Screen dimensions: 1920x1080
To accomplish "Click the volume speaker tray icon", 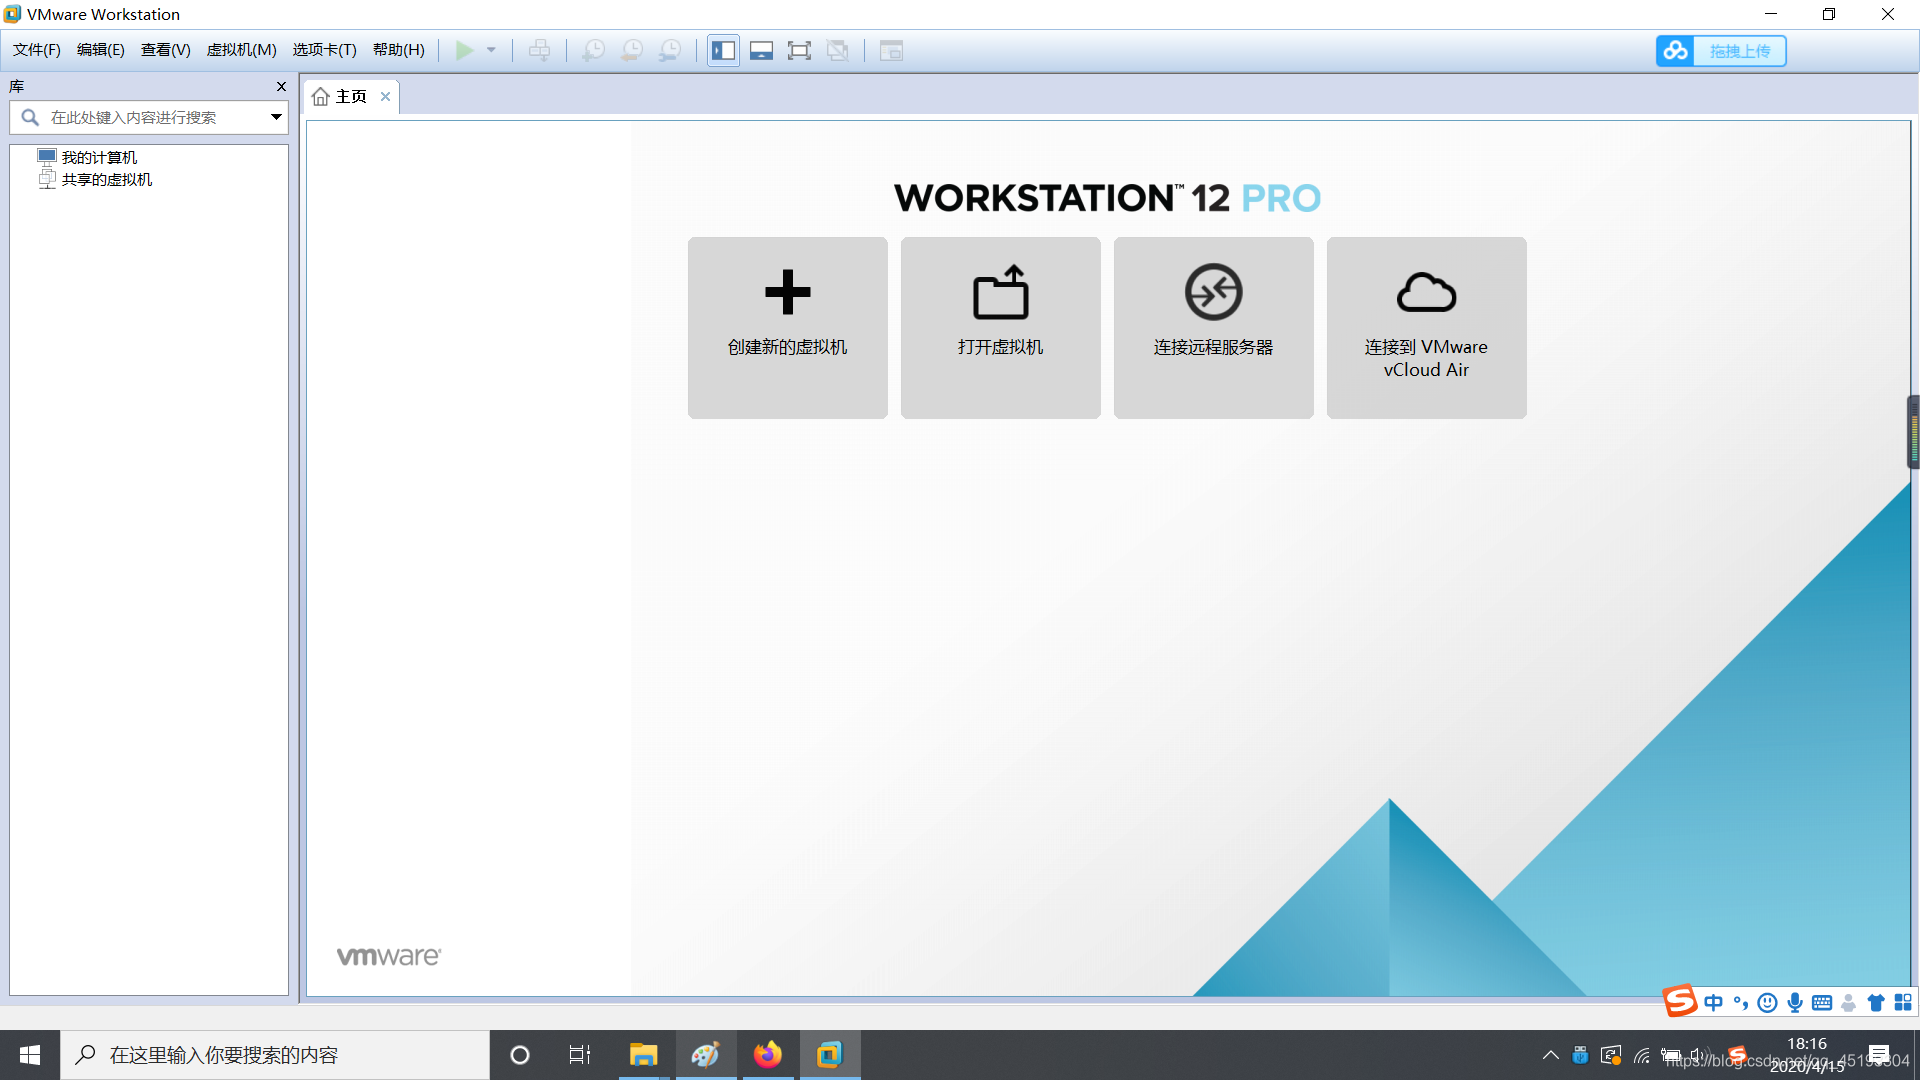I will point(1698,1055).
